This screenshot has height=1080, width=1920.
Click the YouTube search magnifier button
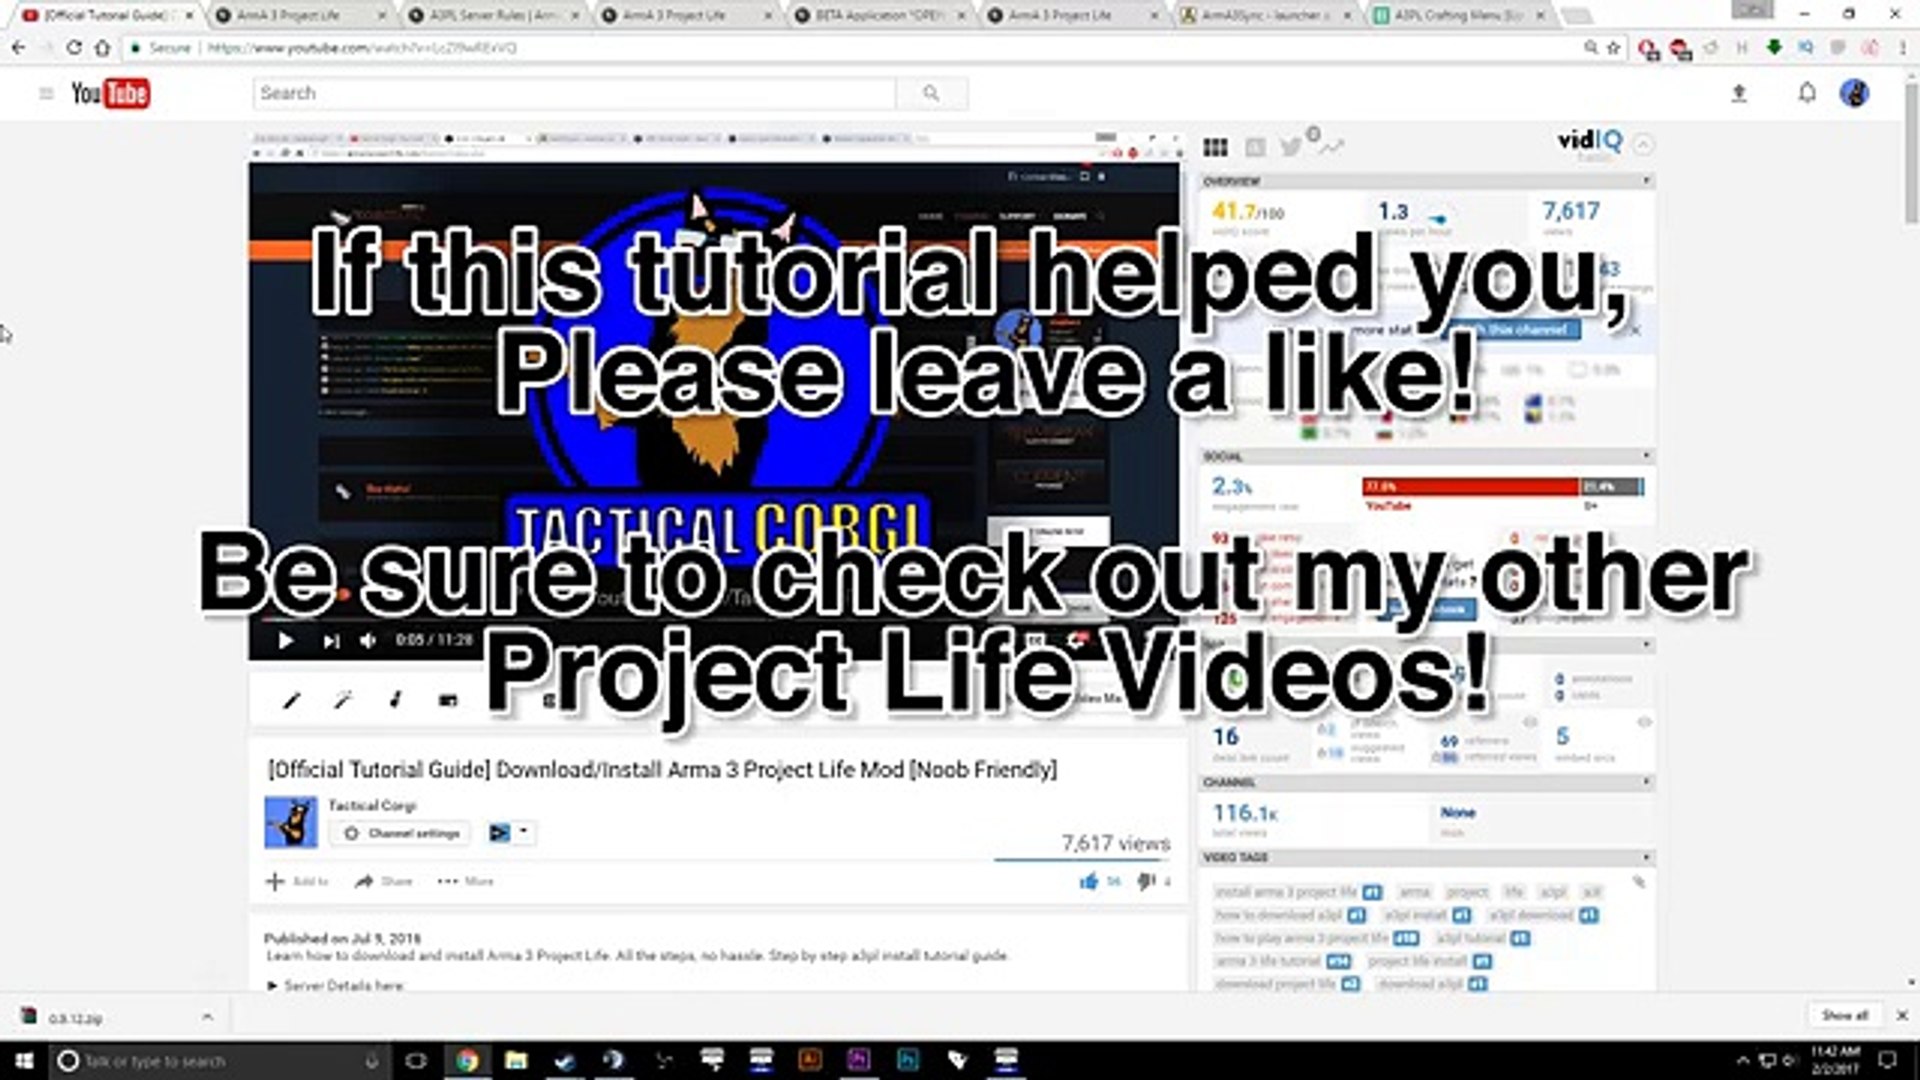(931, 93)
